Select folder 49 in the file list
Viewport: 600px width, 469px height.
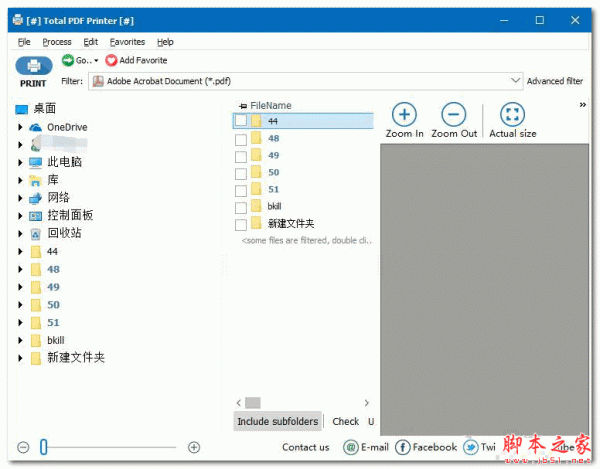coord(273,155)
